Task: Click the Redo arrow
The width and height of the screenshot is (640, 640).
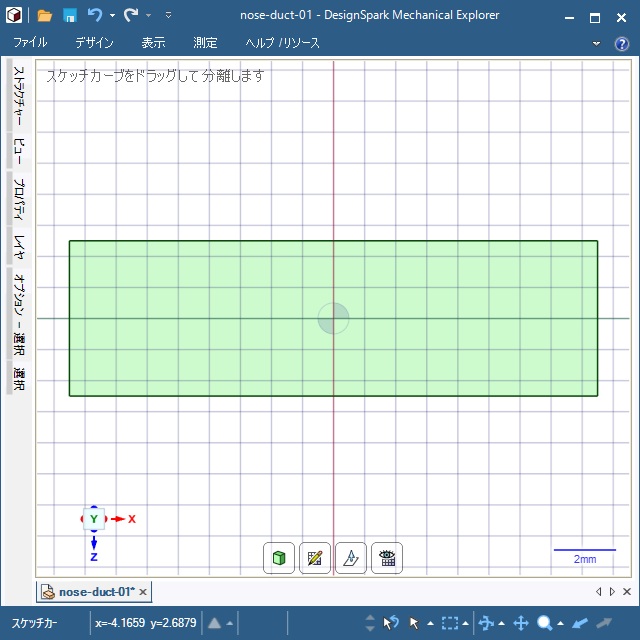Action: point(131,15)
